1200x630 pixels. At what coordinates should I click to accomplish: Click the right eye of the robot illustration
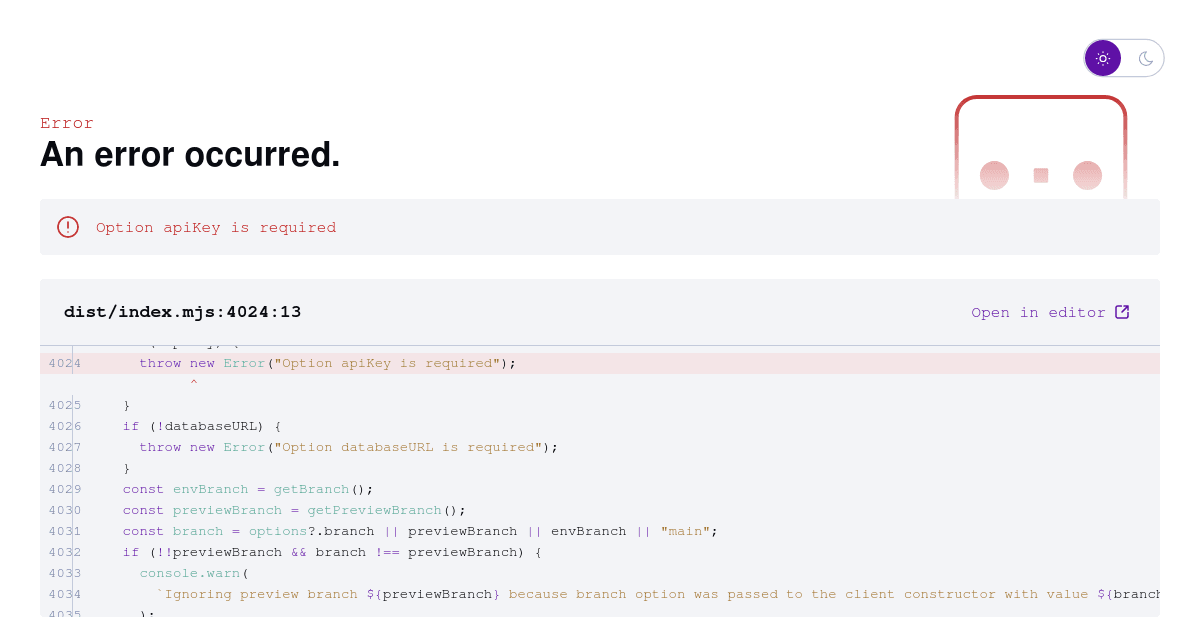[1087, 175]
